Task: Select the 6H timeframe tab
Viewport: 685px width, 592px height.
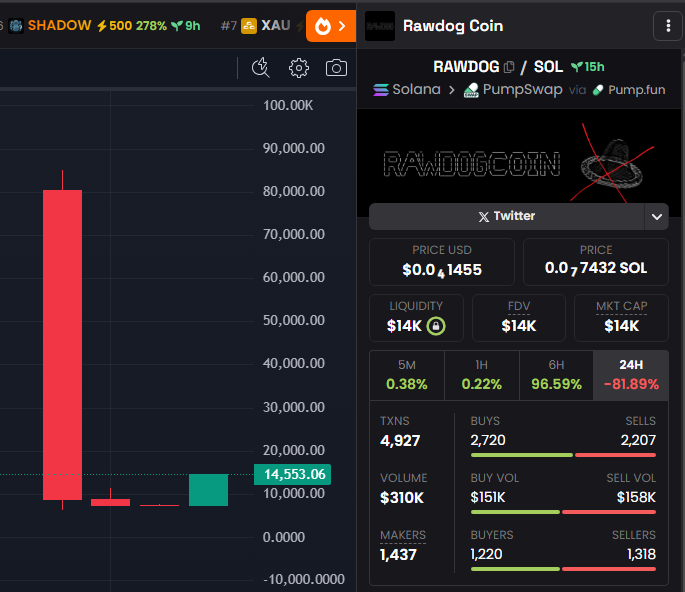Action: (555, 375)
